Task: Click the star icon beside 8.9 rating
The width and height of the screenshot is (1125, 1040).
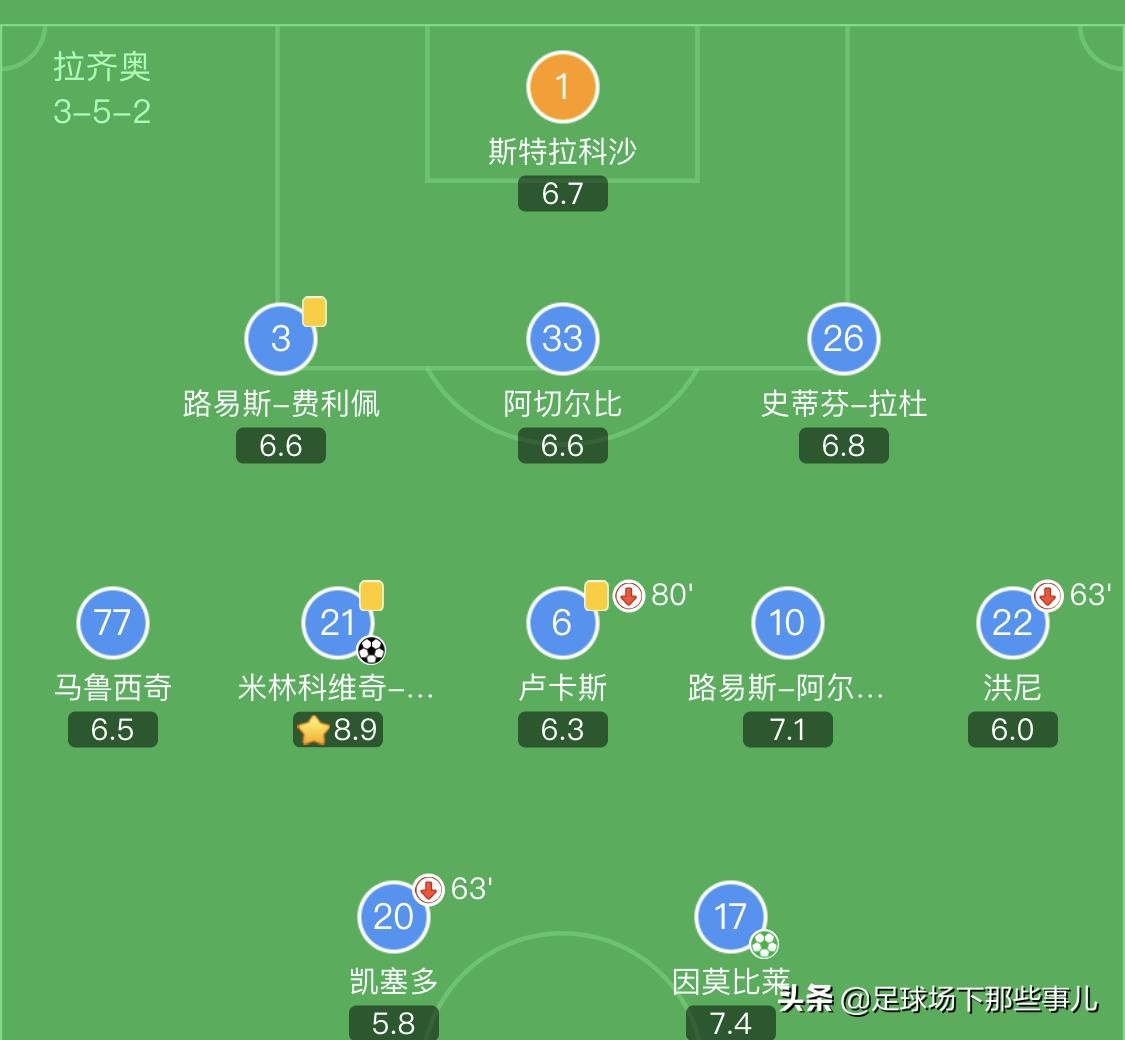Action: tap(313, 730)
